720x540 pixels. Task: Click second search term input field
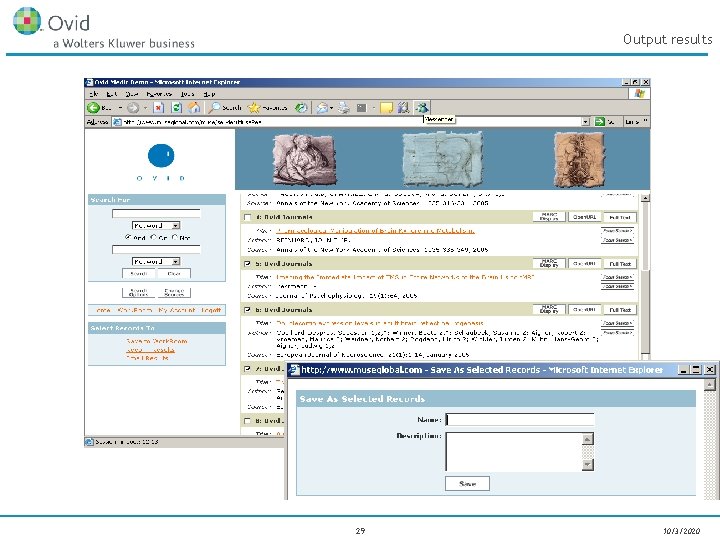point(156,249)
